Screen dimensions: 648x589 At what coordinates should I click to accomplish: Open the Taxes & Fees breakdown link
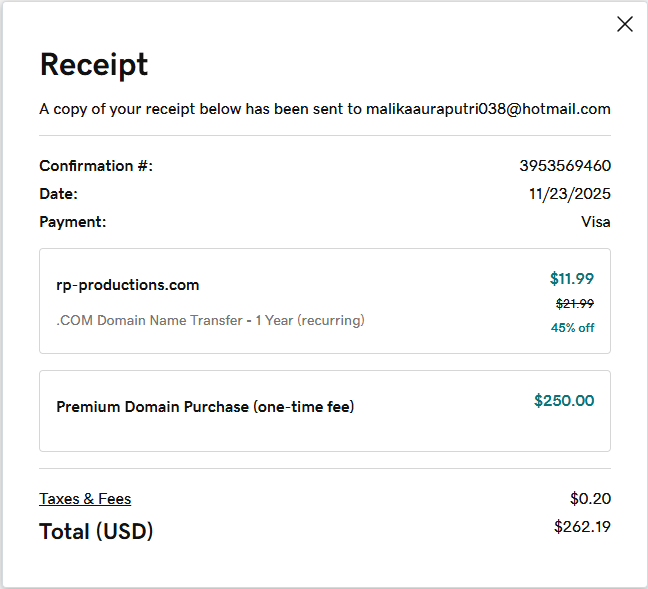coord(85,499)
